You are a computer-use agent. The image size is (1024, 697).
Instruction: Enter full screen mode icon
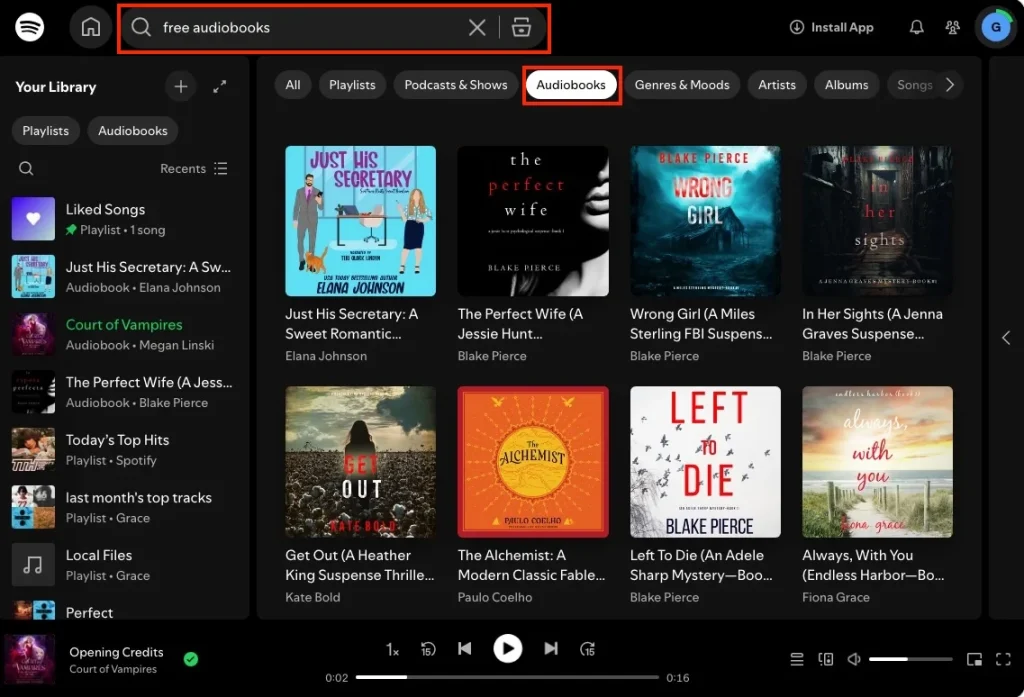pos(1003,660)
